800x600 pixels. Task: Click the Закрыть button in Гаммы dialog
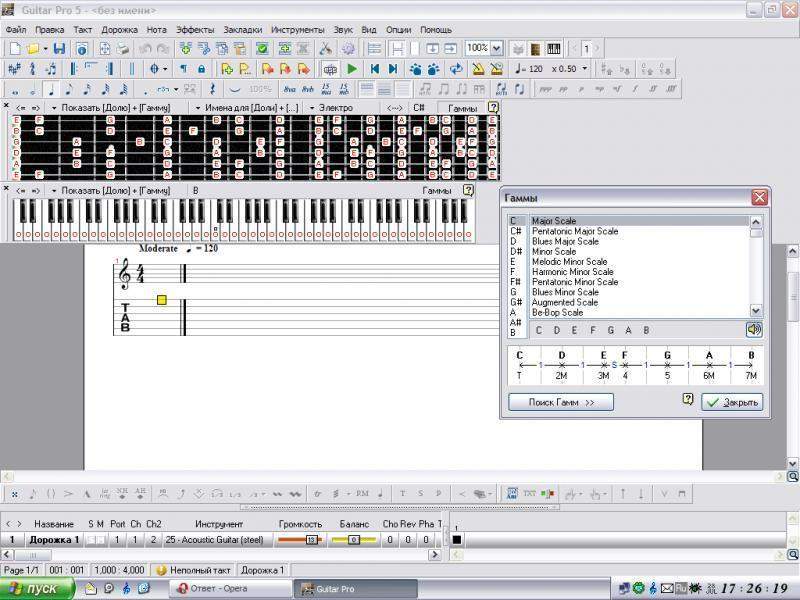732,402
